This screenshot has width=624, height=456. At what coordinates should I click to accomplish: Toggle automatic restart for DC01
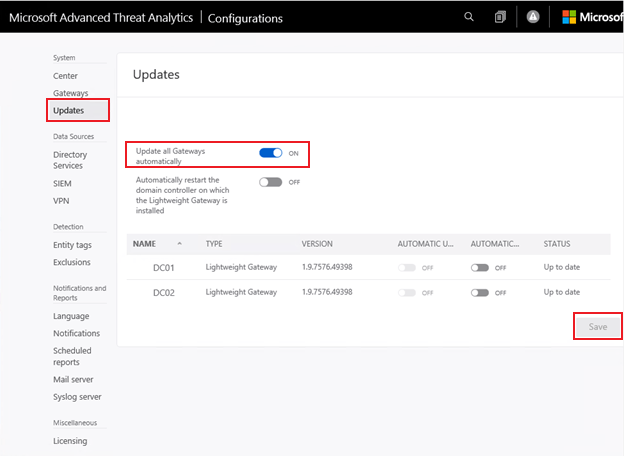[480, 267]
